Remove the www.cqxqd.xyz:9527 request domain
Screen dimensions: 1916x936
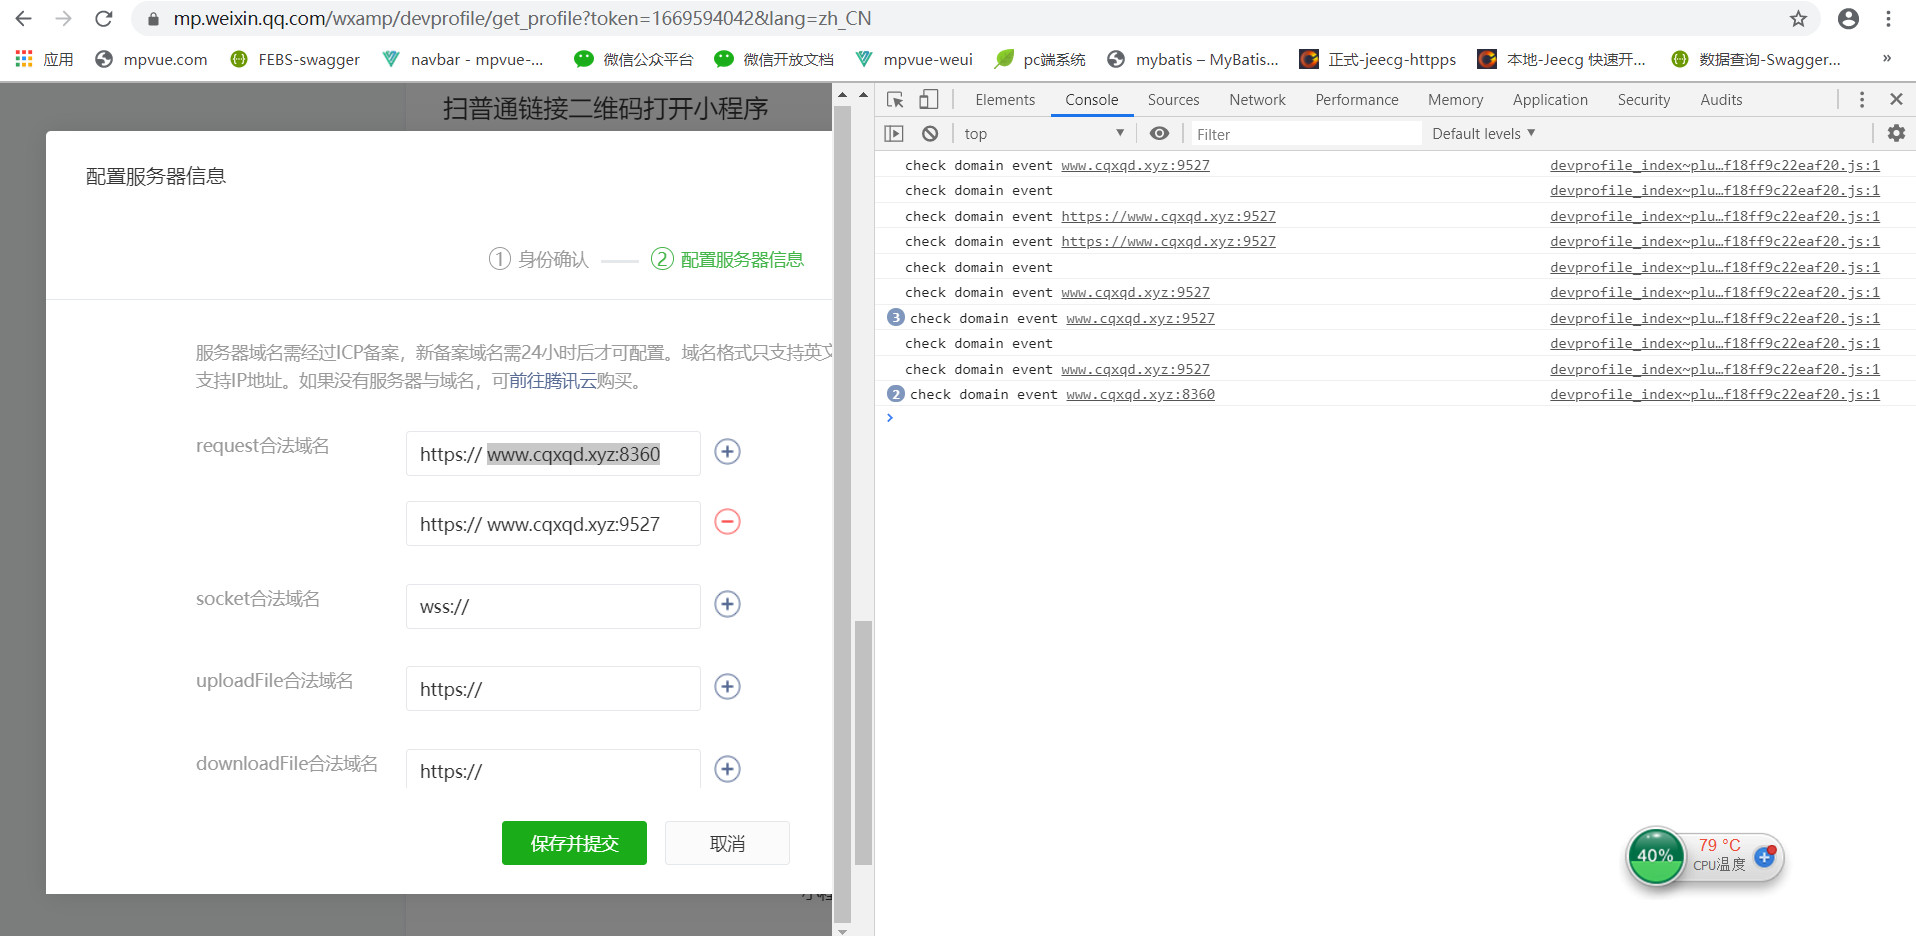(727, 522)
